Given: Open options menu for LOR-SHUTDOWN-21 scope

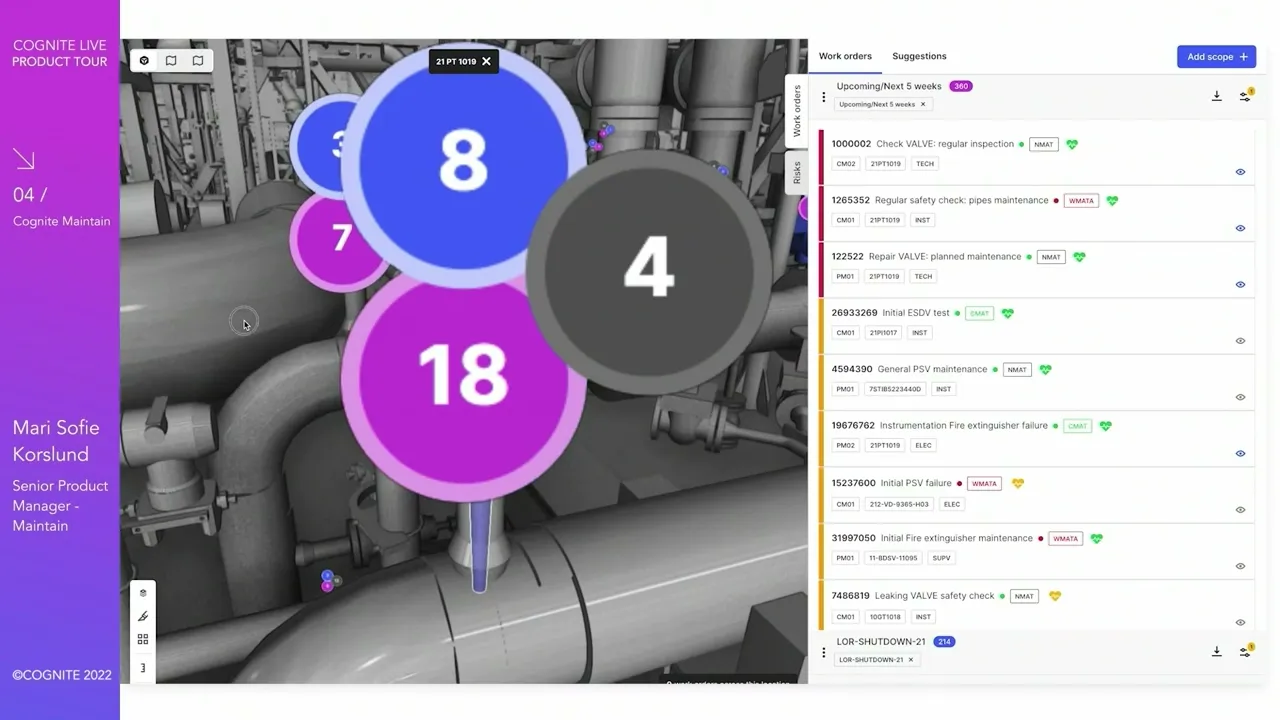Looking at the screenshot, I should coord(824,653).
